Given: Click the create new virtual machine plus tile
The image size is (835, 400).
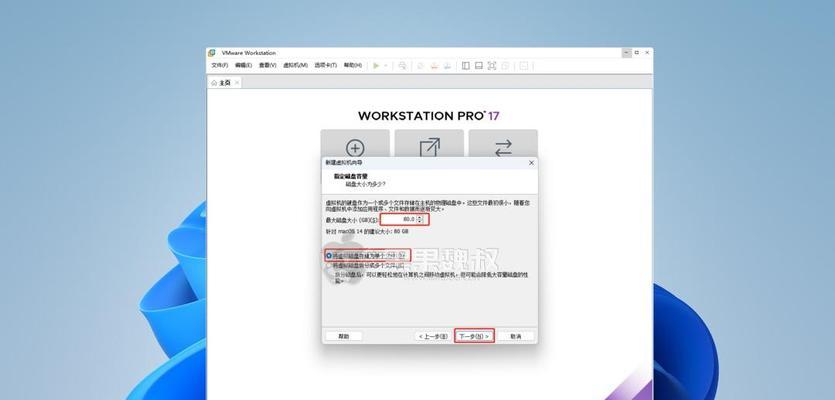Looking at the screenshot, I should point(355,148).
